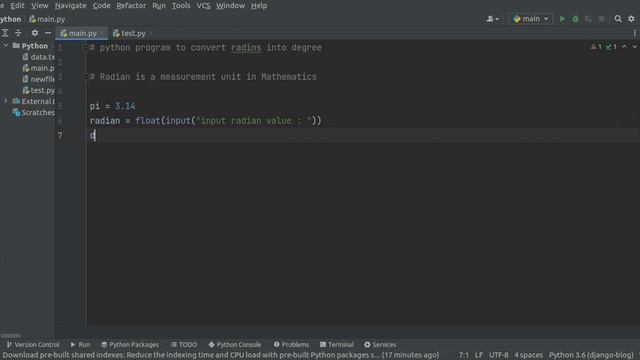The height and width of the screenshot is (360, 640).
Task: Select Scratches and Consoles node
Action: click(33, 112)
